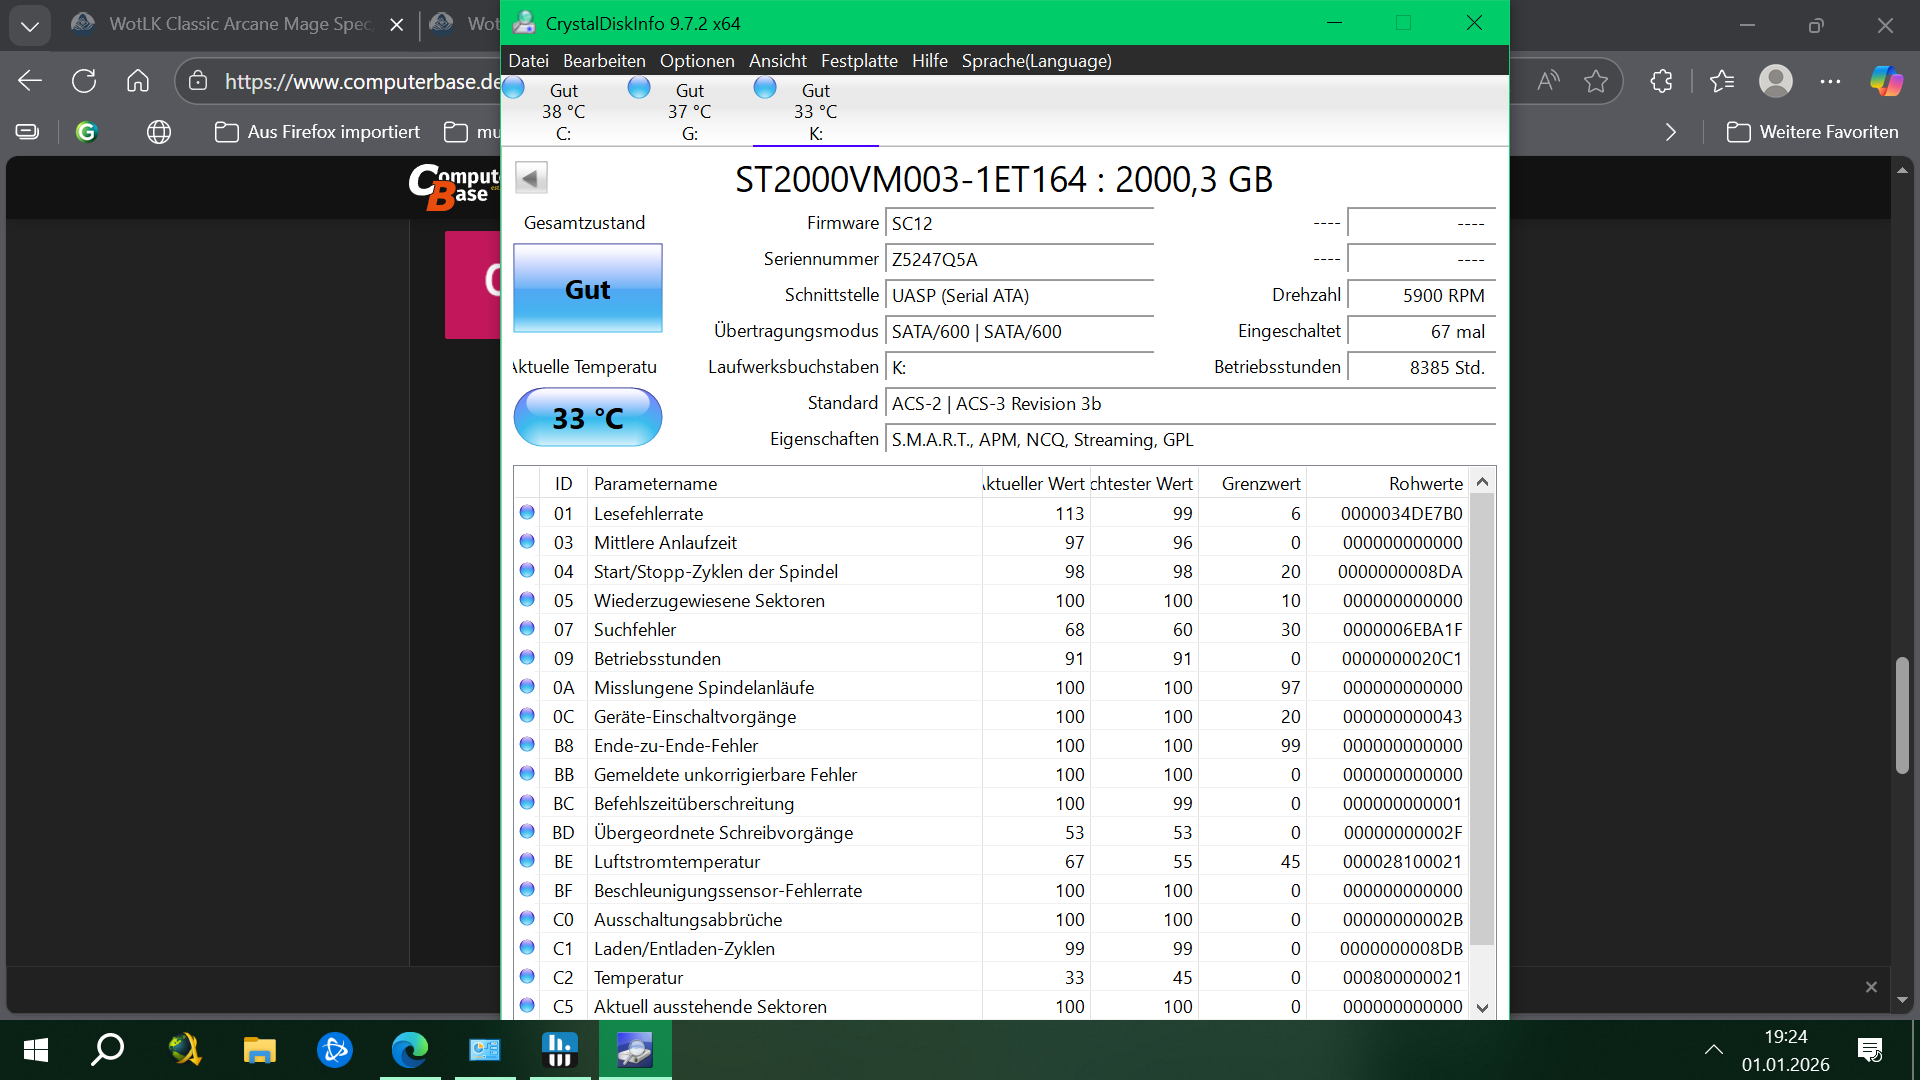Viewport: 1920px width, 1080px height.
Task: Click the status orb for Lesefehlerrate row
Action: tap(527, 513)
